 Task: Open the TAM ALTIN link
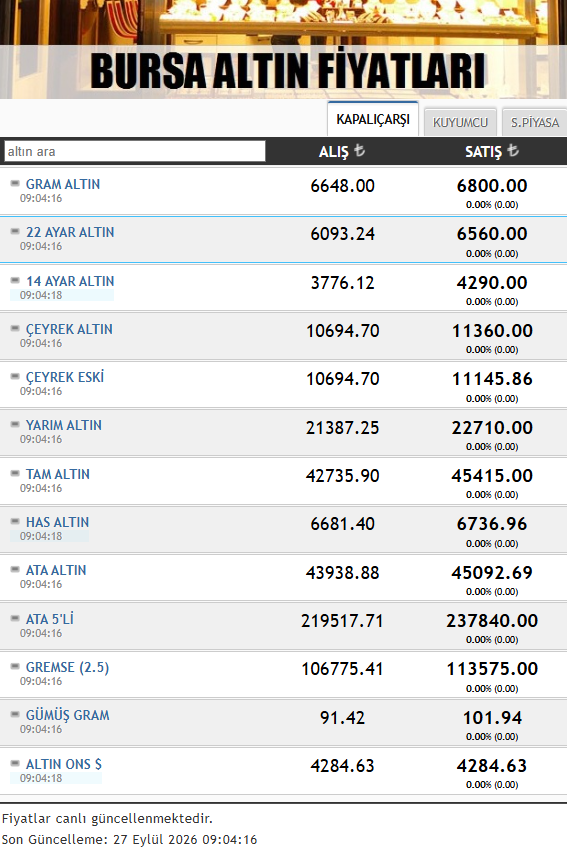58,474
